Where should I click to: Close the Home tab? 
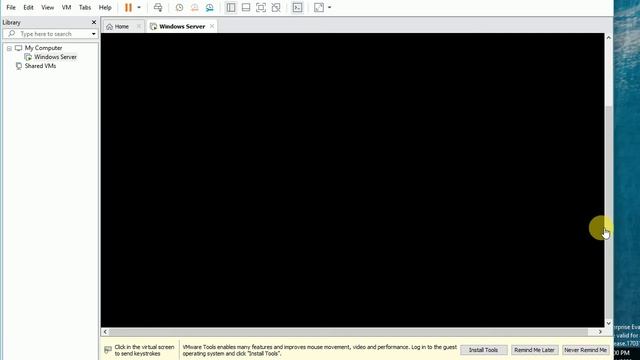[139, 26]
